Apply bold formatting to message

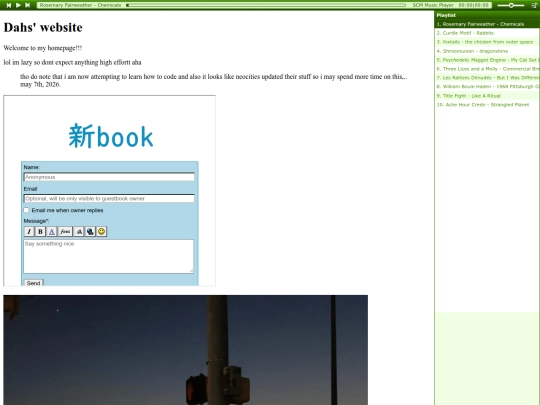pos(40,231)
